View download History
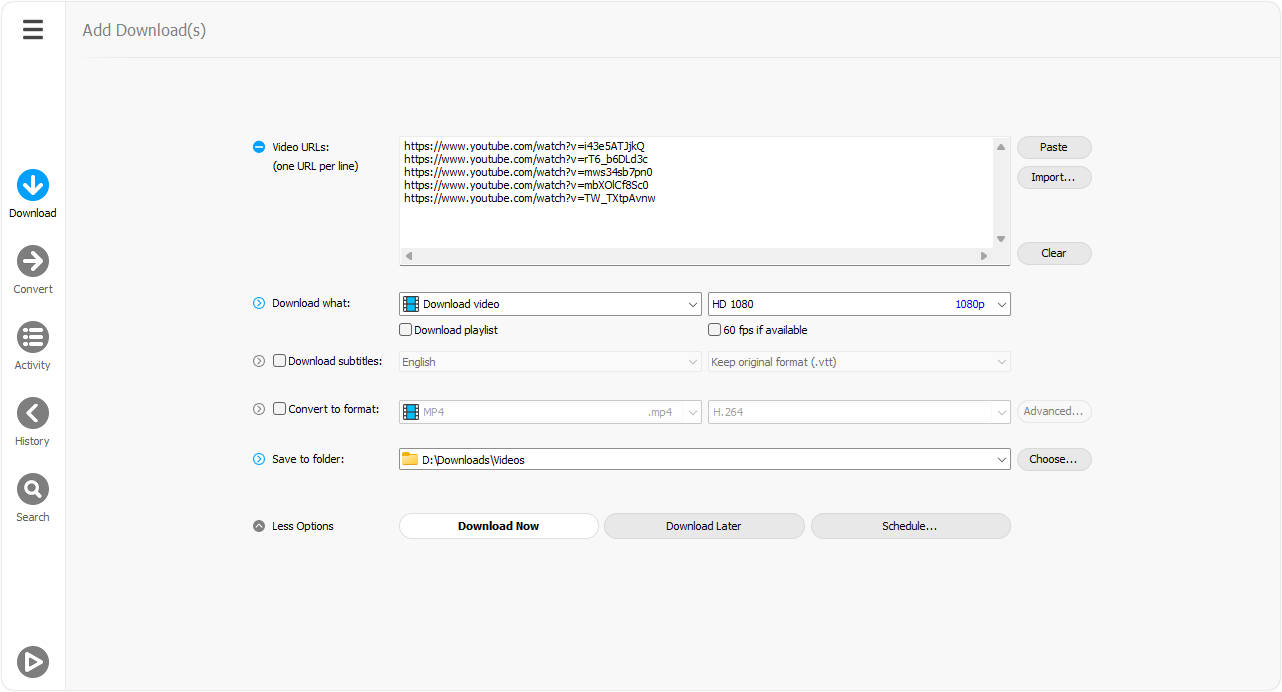 point(33,414)
